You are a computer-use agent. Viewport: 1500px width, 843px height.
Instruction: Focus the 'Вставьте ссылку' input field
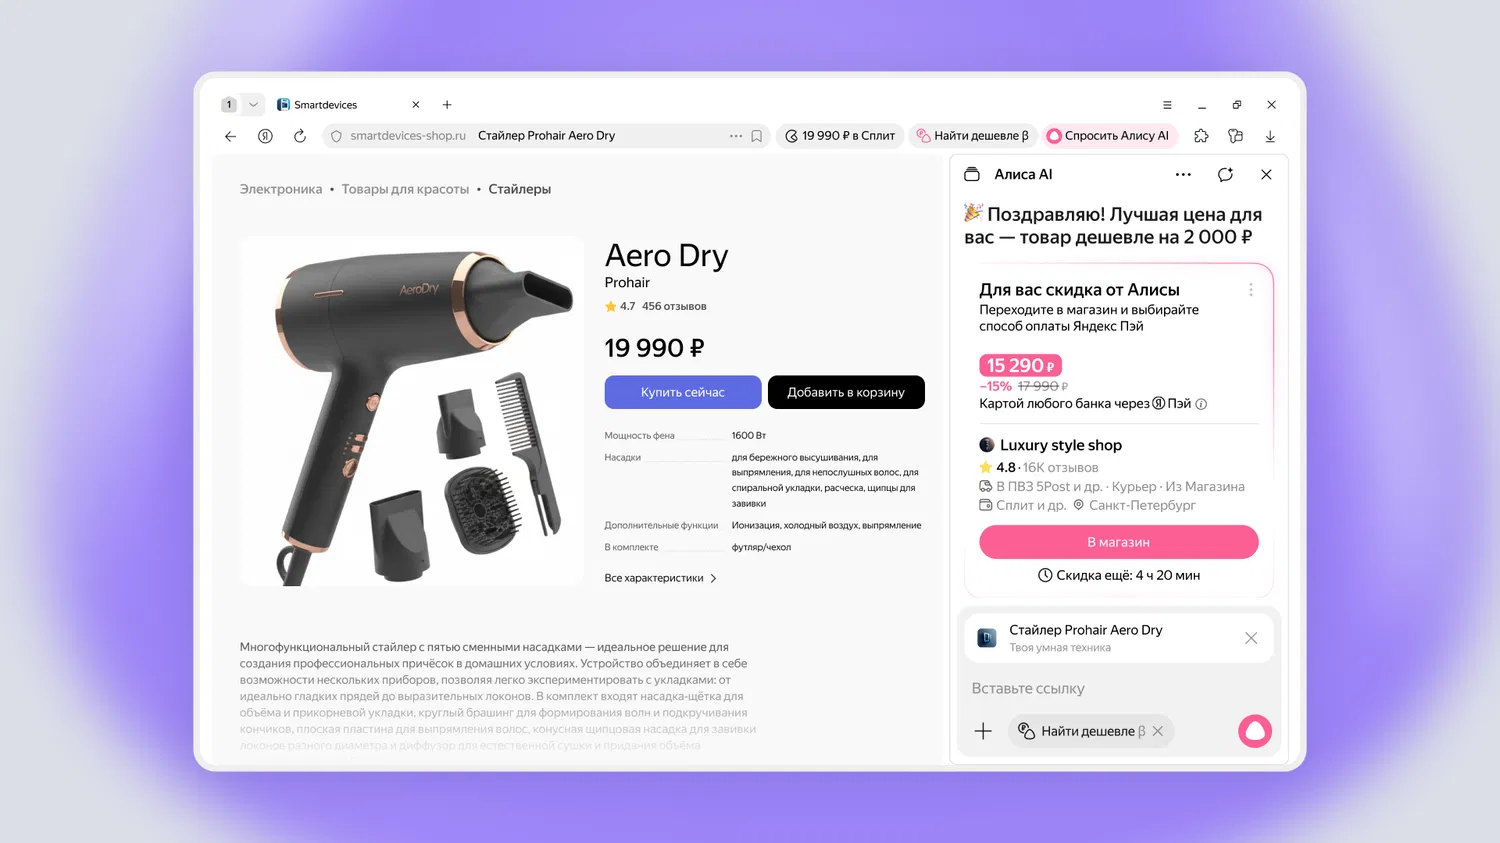pos(1118,688)
